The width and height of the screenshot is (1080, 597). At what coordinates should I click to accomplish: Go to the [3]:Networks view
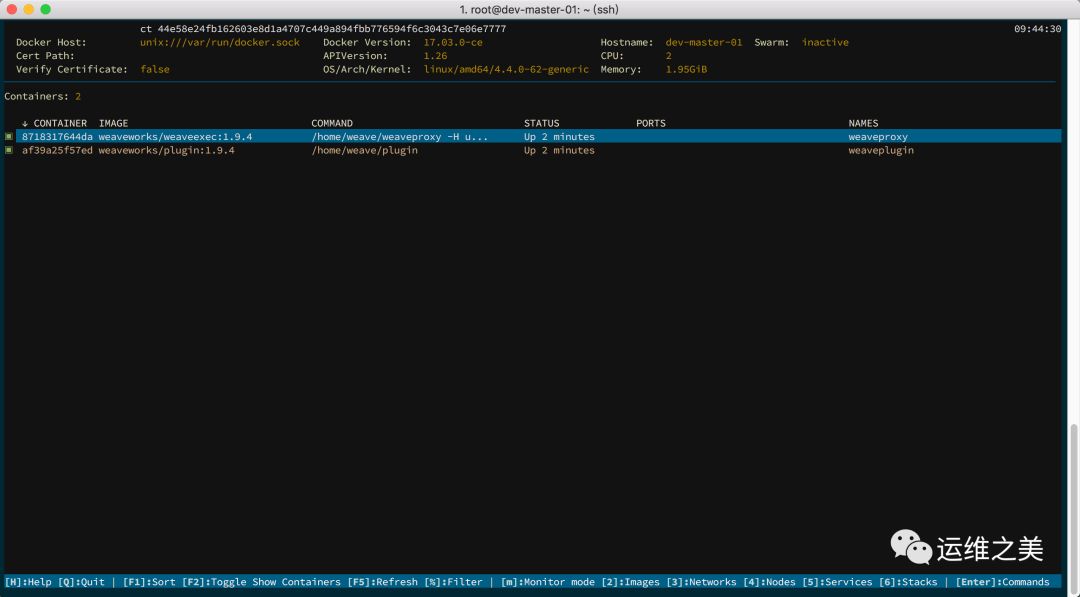tap(701, 582)
